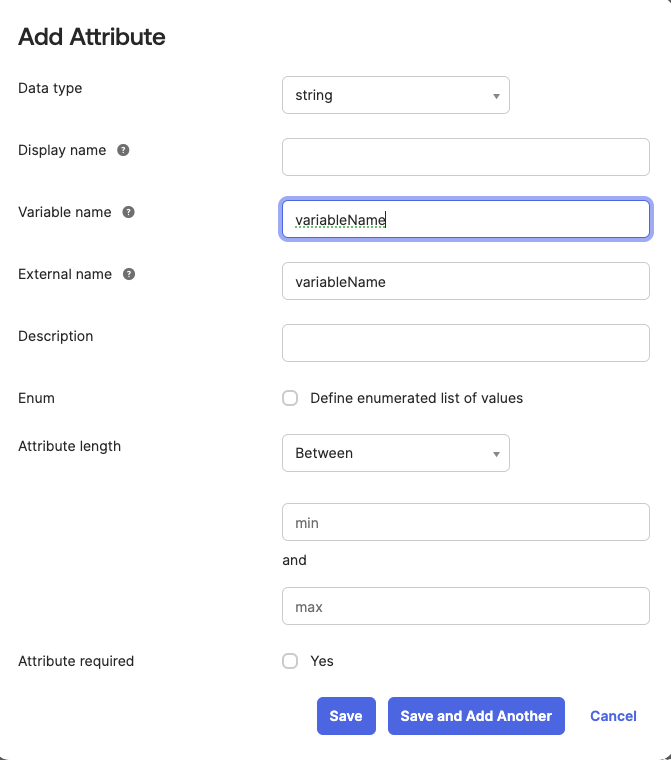Click the Attribute length dropdown arrow
Viewport: 671px width, 760px height.
click(x=496, y=454)
